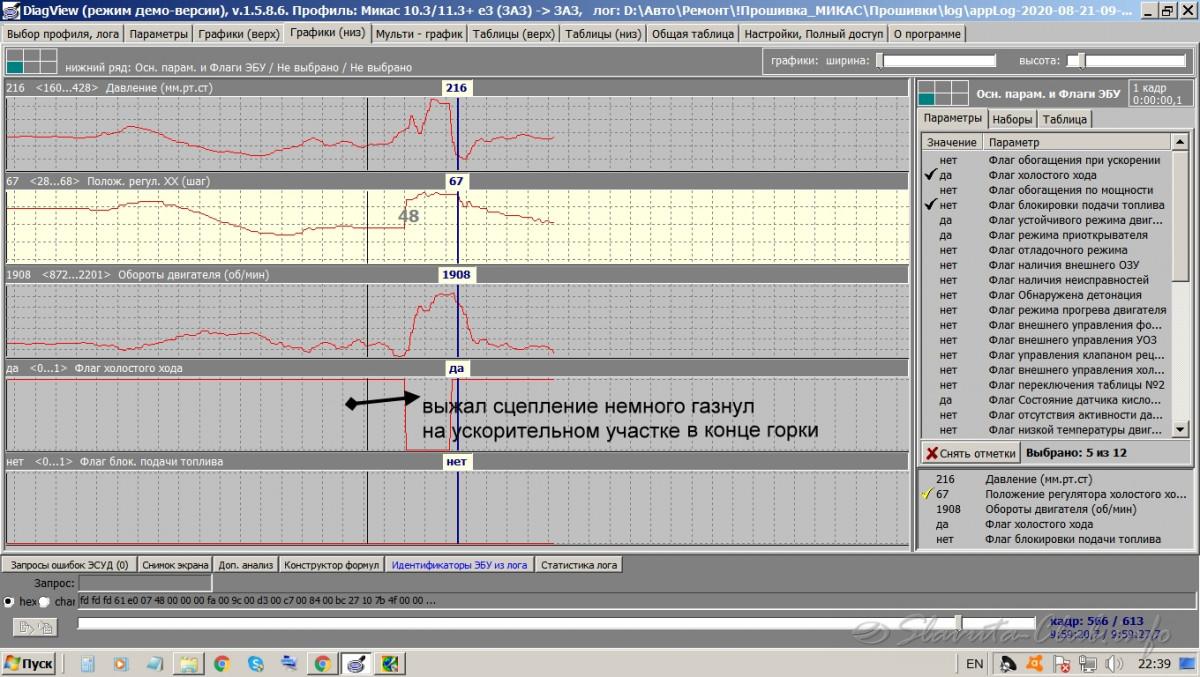Screen dimensions: 1200x677
Task: Click the graph ширина slider
Action: click(x=936, y=61)
